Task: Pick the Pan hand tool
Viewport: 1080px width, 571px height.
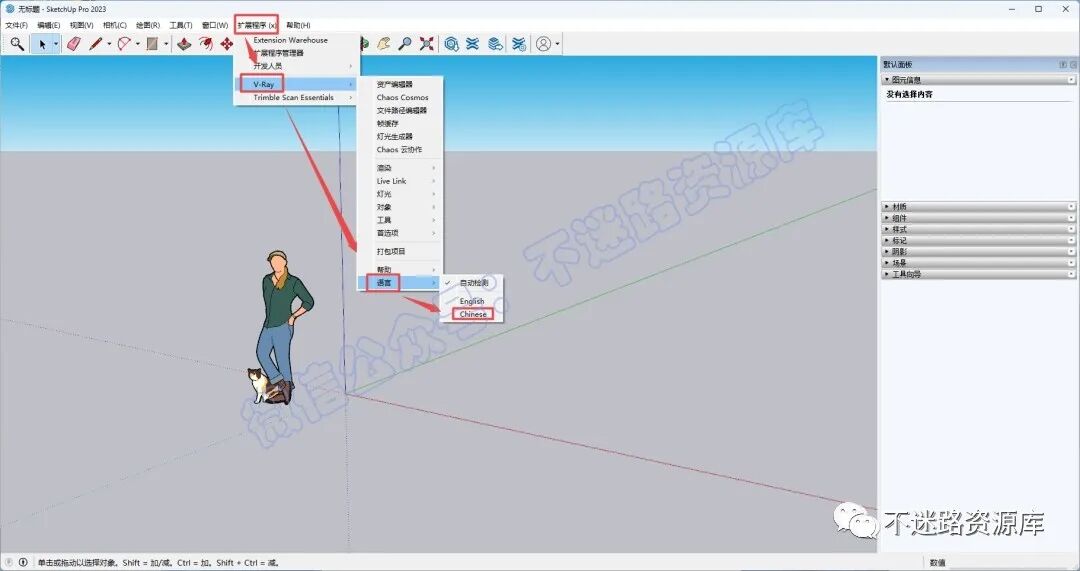Action: [384, 44]
